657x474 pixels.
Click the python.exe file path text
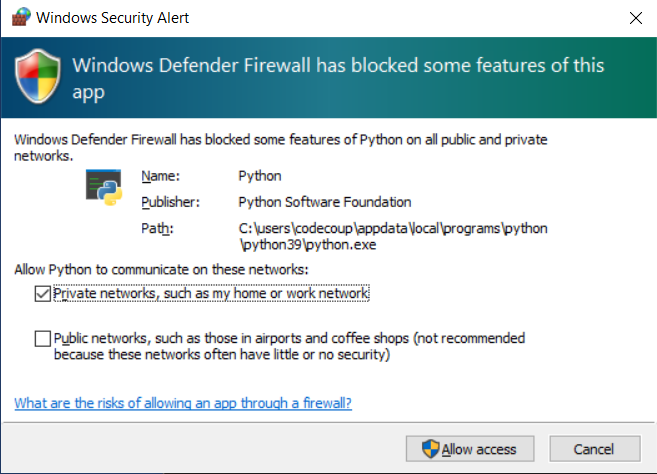pos(392,236)
